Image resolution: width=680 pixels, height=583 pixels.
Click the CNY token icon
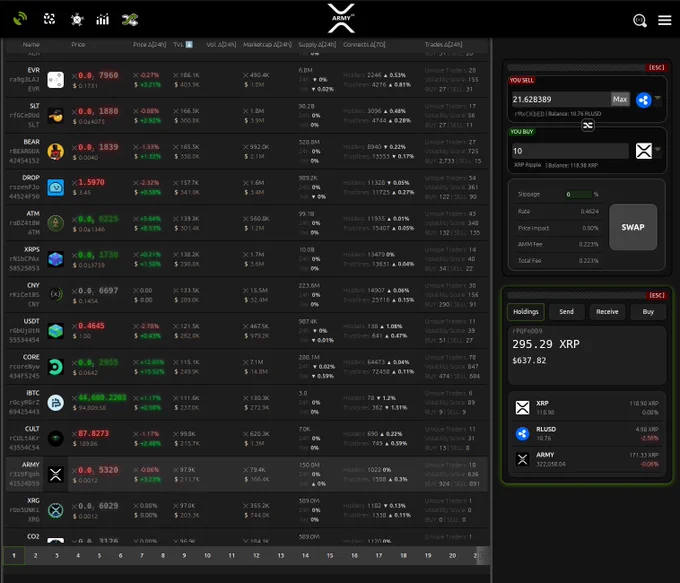pos(56,295)
